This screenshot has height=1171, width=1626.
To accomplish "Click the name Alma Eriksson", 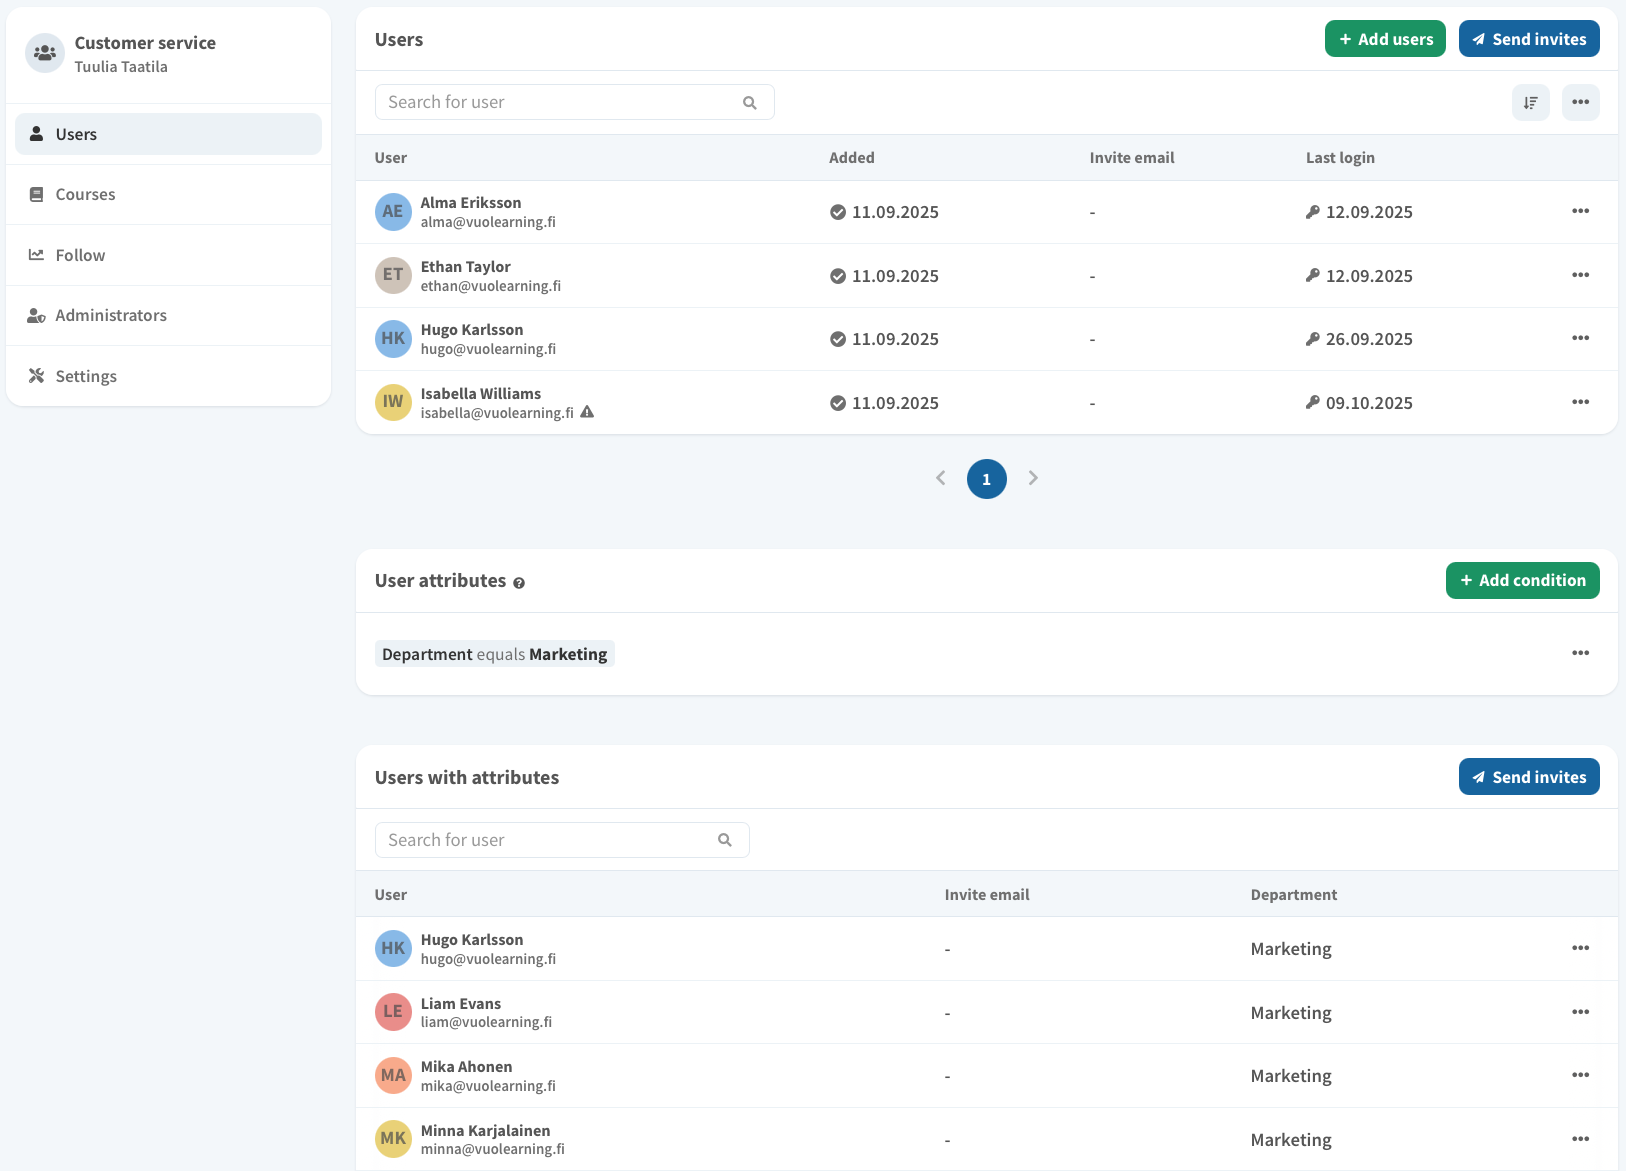I will pos(471,203).
